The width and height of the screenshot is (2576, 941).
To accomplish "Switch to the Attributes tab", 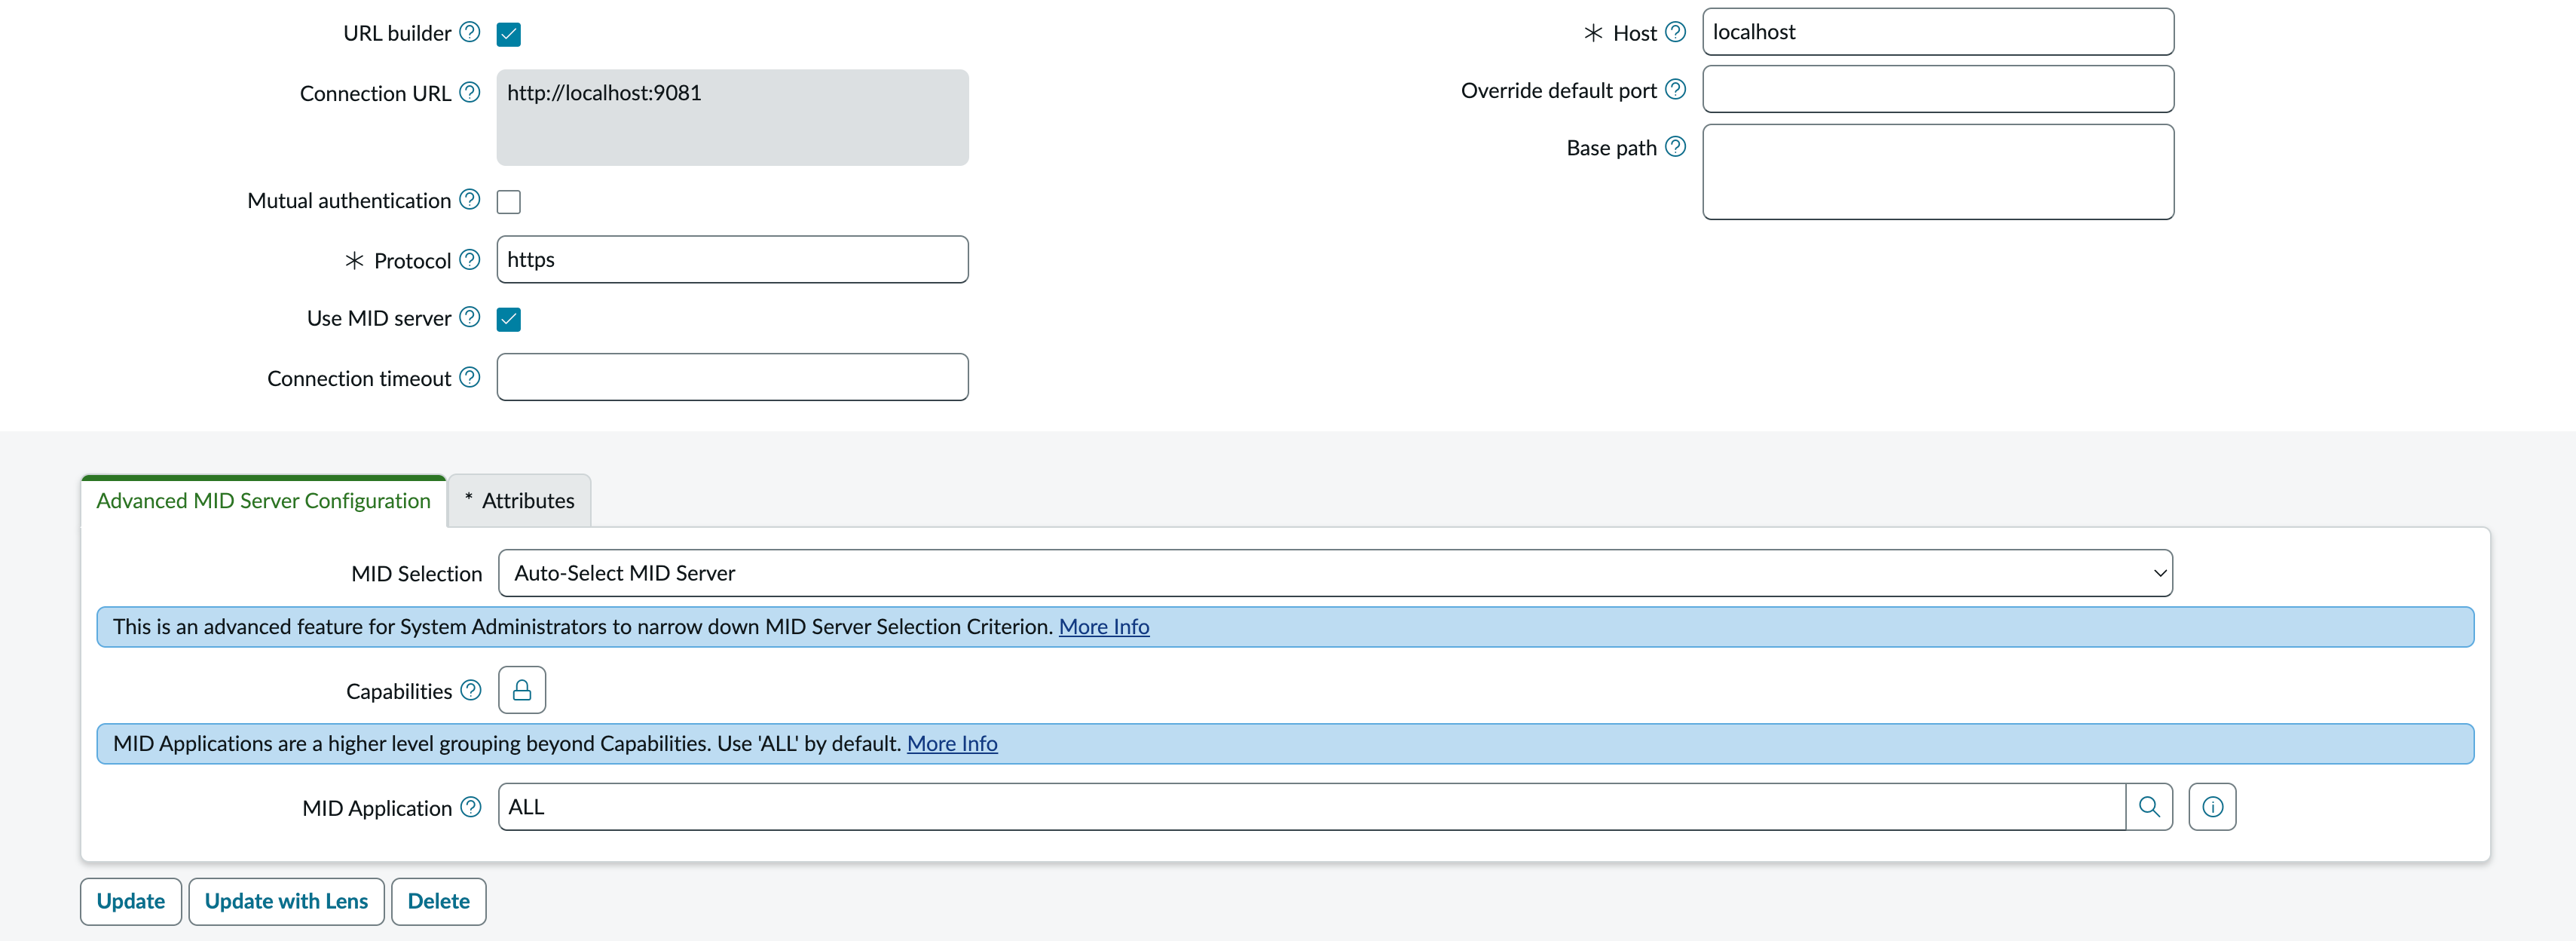I will pos(519,501).
